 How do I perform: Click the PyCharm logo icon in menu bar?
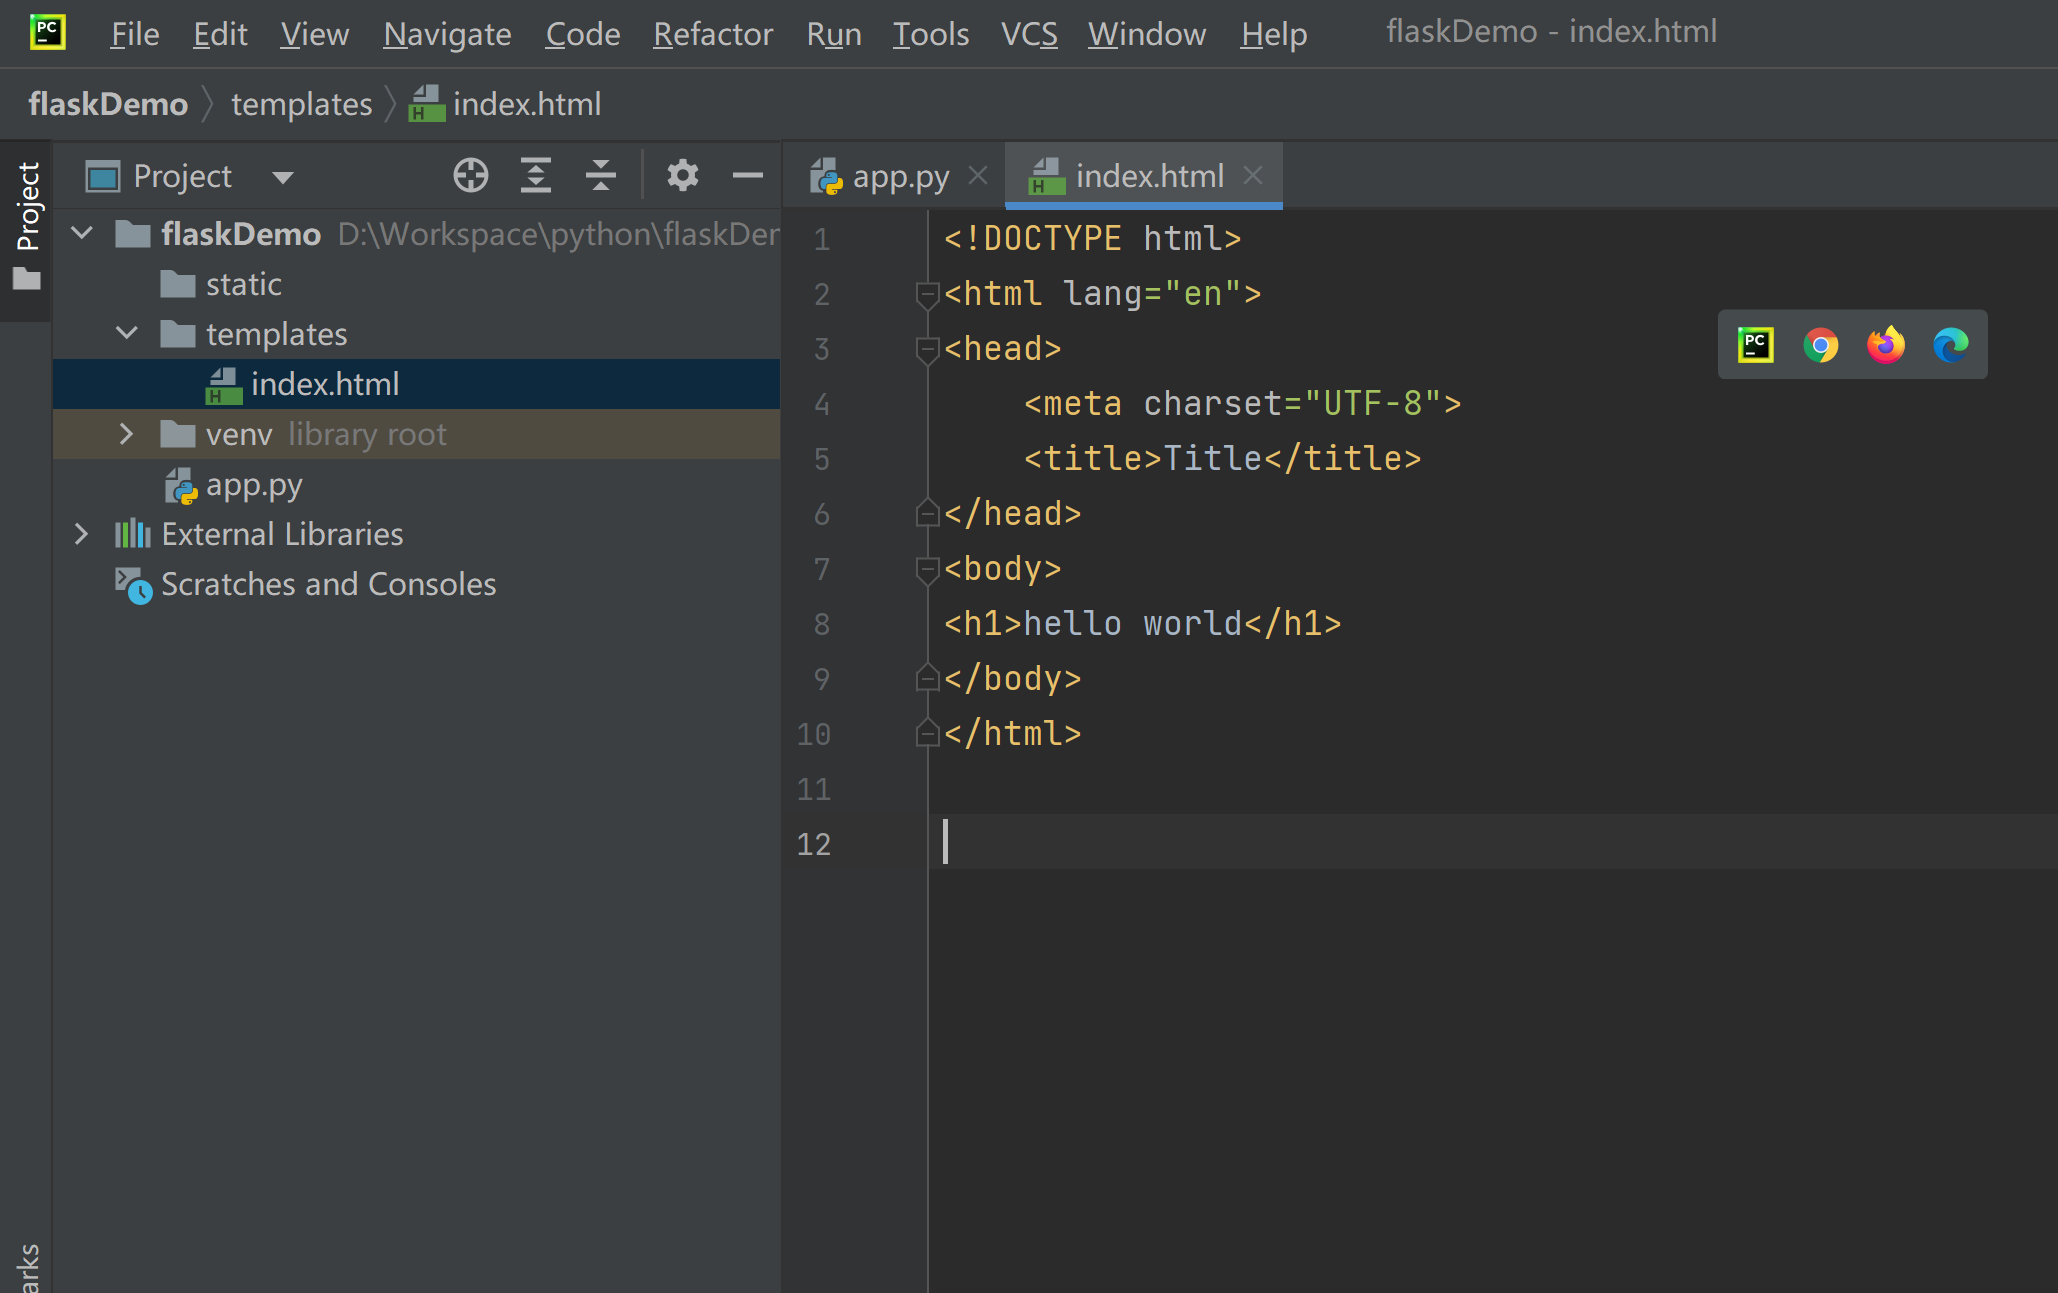(x=47, y=32)
